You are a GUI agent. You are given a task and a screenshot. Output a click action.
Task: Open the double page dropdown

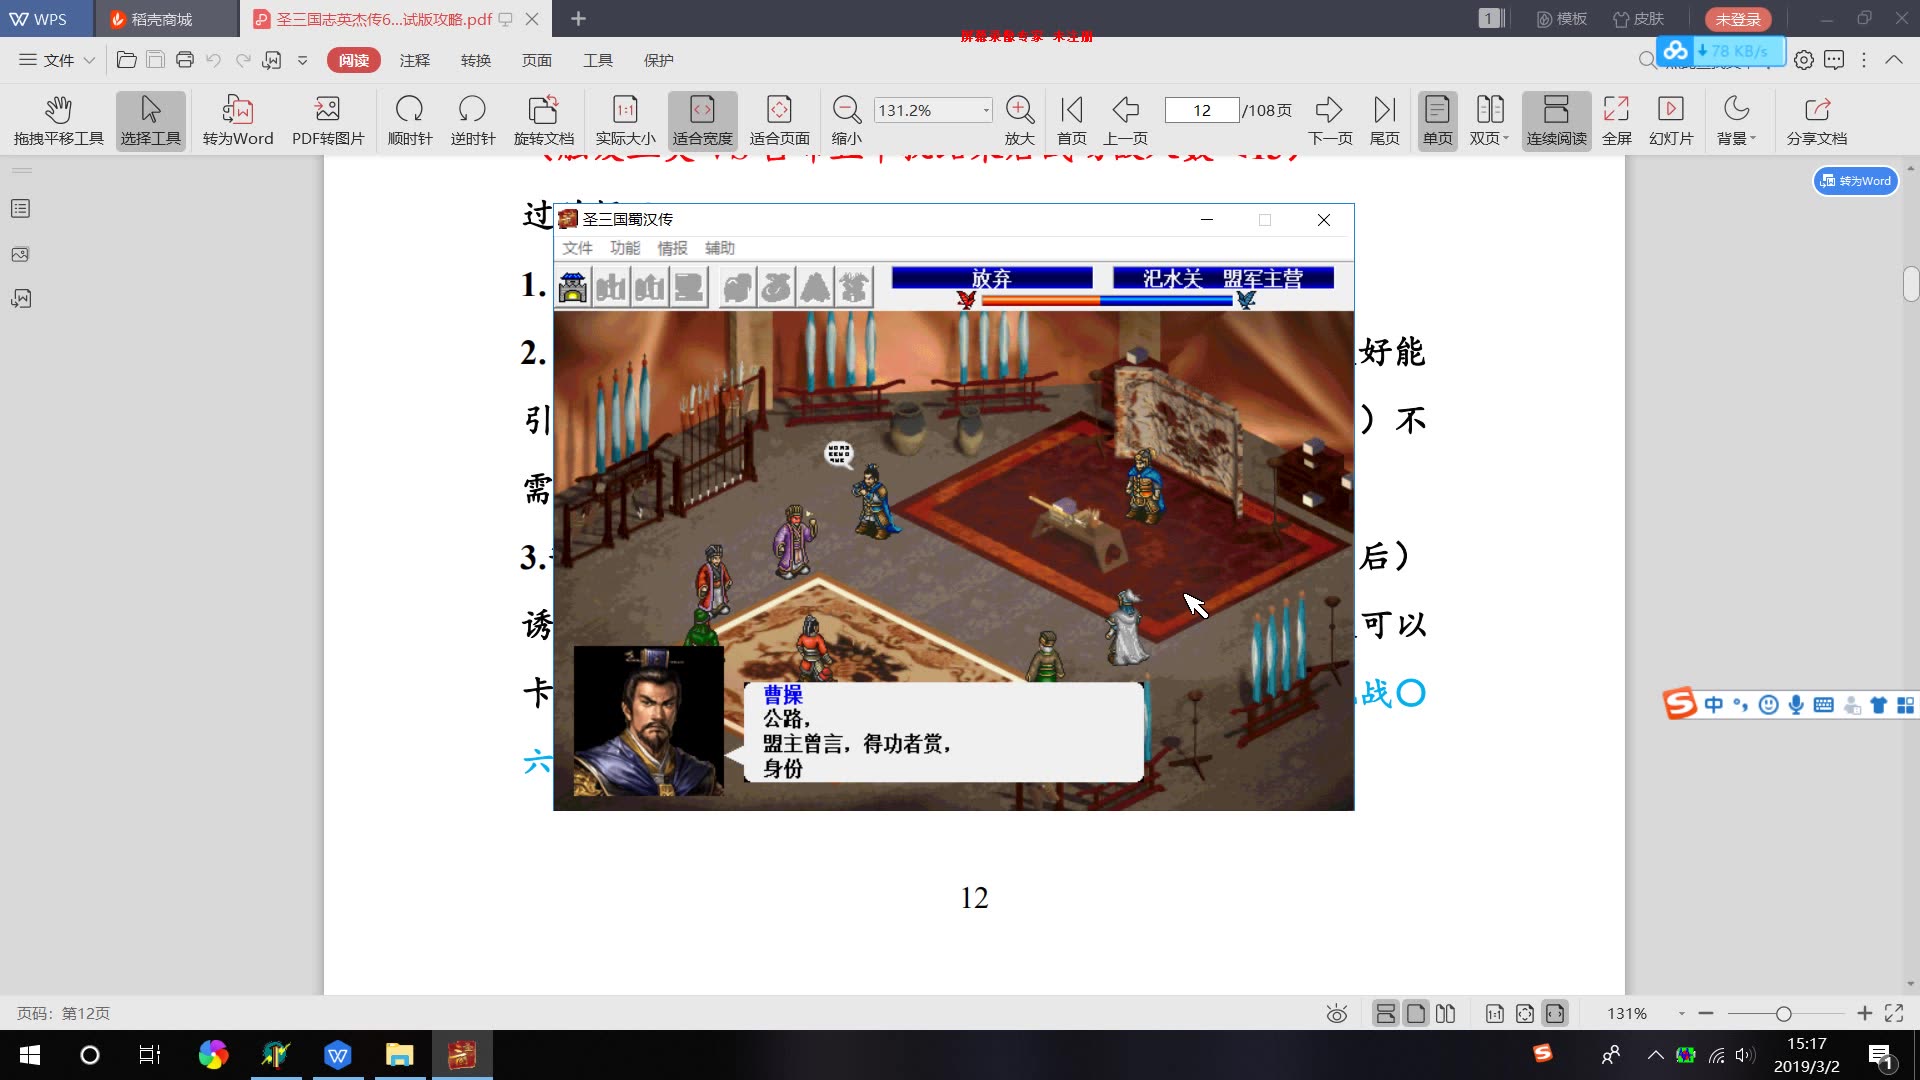(1489, 121)
